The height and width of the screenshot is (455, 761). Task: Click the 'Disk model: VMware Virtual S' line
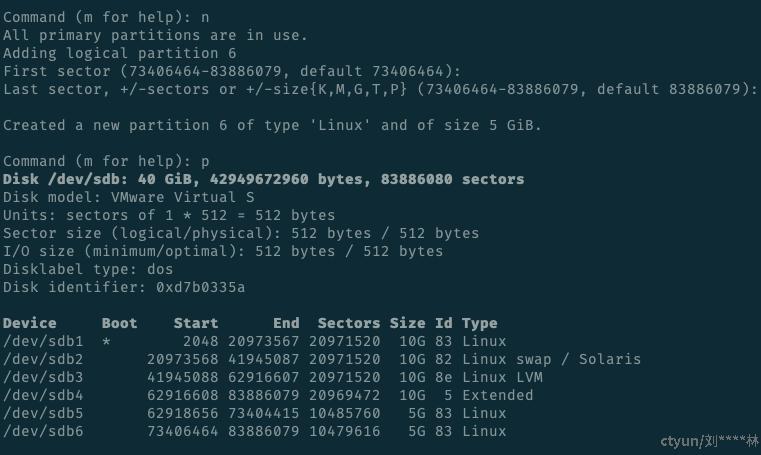point(129,197)
